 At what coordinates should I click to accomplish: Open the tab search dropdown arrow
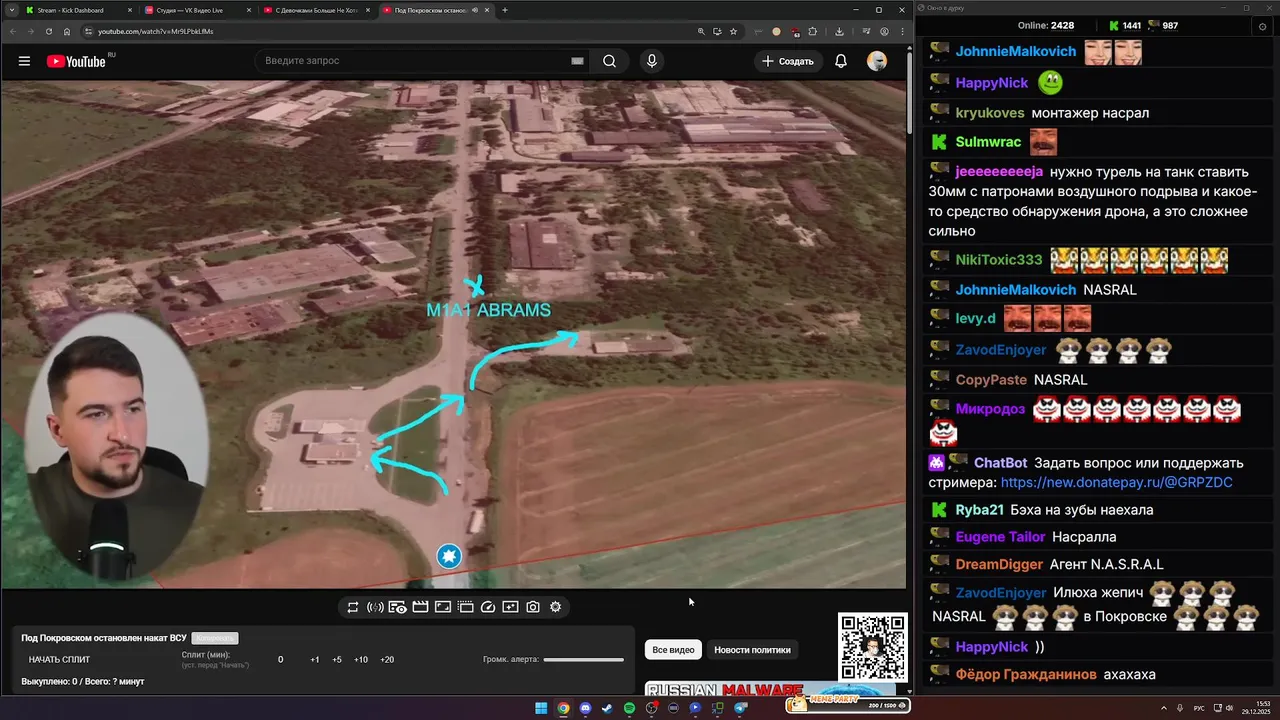point(10,10)
